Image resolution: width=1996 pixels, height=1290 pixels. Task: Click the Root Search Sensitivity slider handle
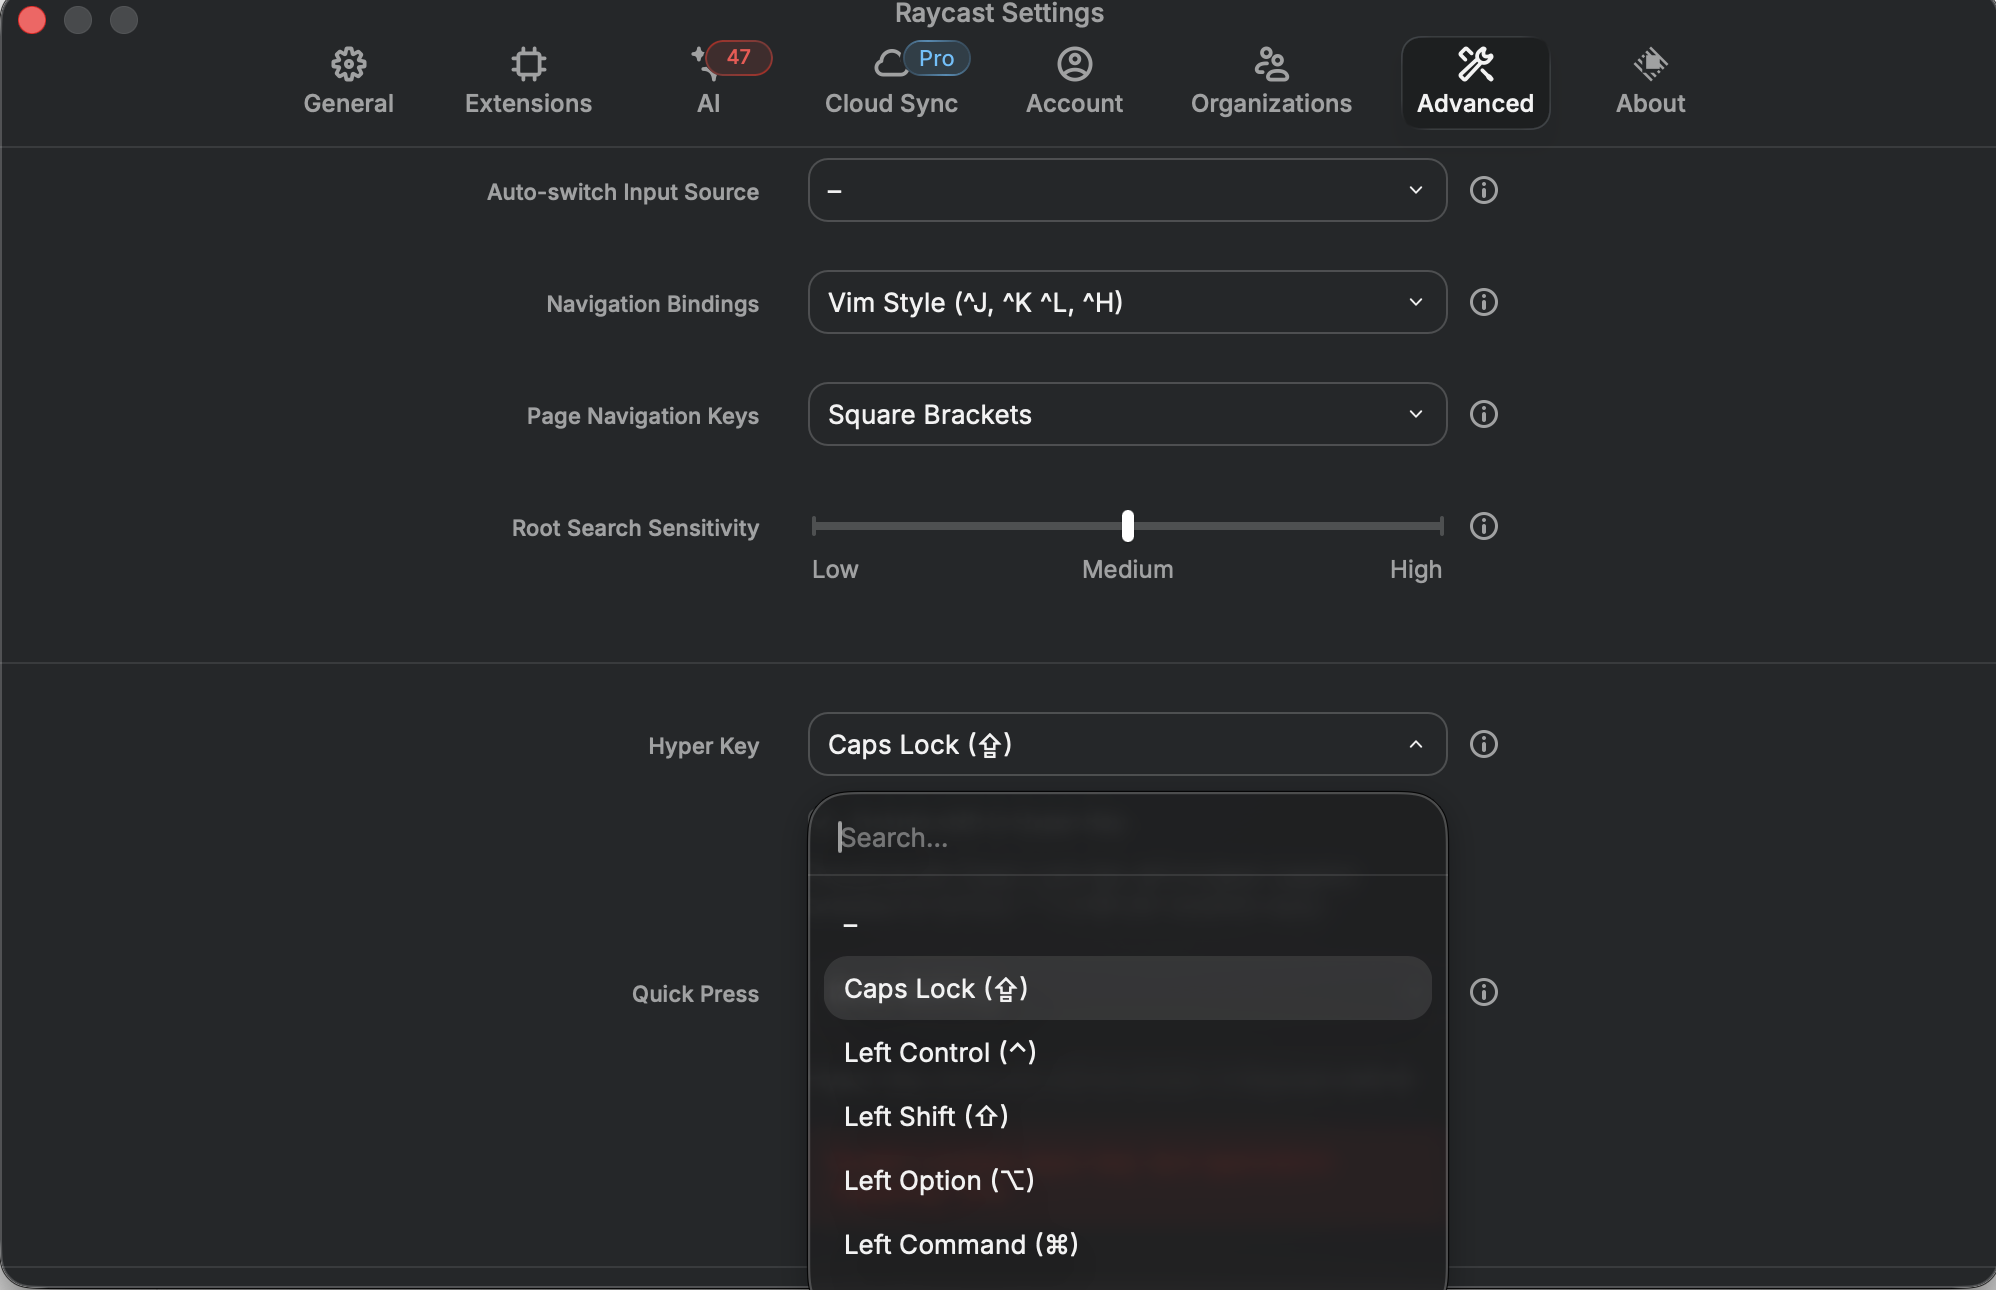coord(1127,526)
